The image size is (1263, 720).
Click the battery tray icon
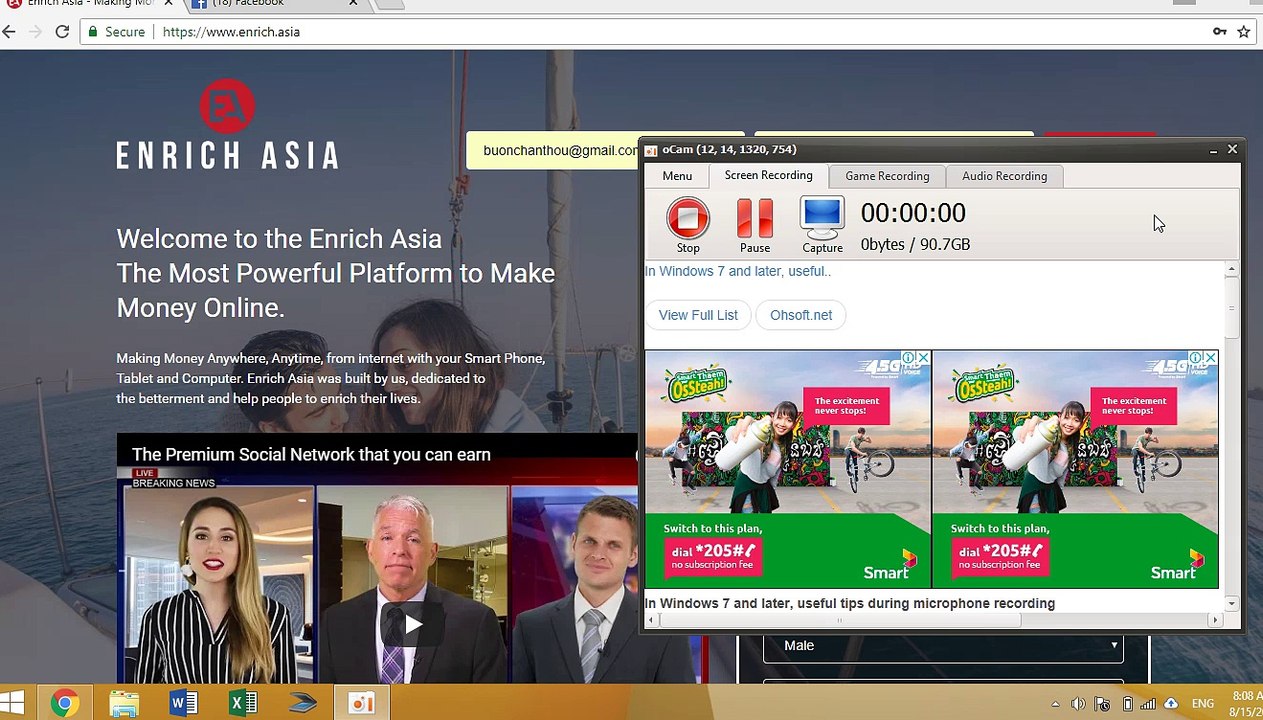click(1127, 705)
